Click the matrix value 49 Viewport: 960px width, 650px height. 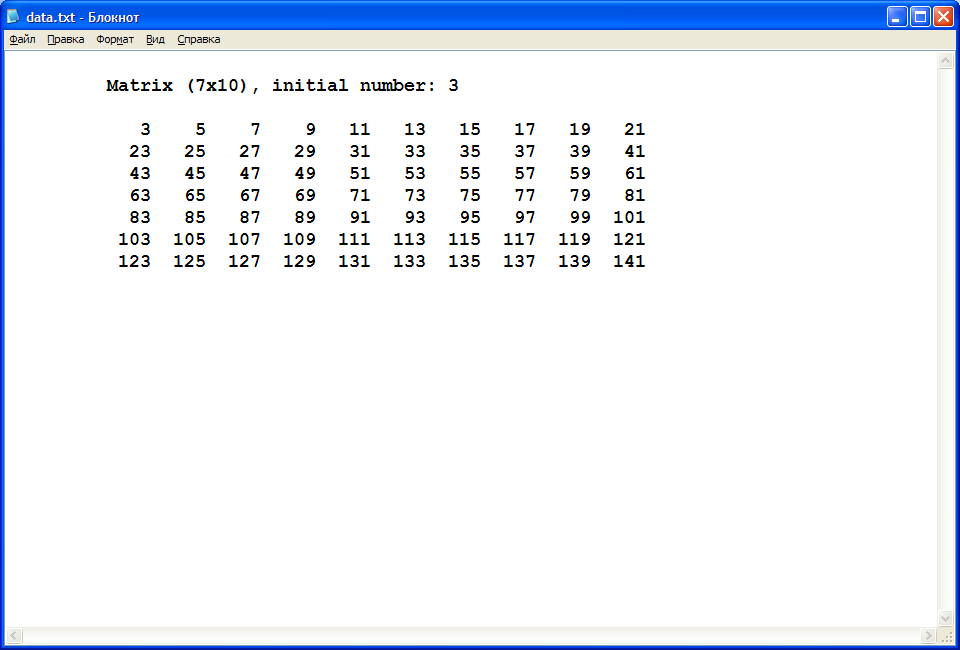click(305, 174)
